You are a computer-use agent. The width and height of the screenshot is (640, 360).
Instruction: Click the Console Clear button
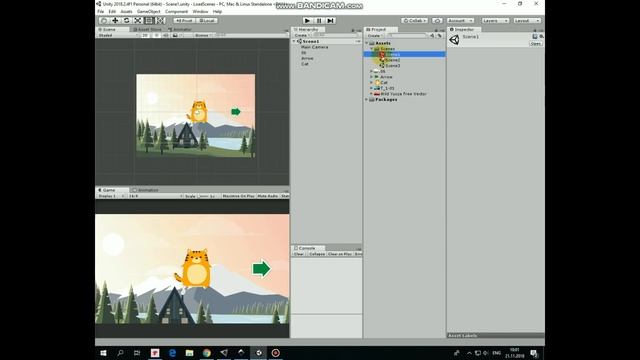click(299, 254)
